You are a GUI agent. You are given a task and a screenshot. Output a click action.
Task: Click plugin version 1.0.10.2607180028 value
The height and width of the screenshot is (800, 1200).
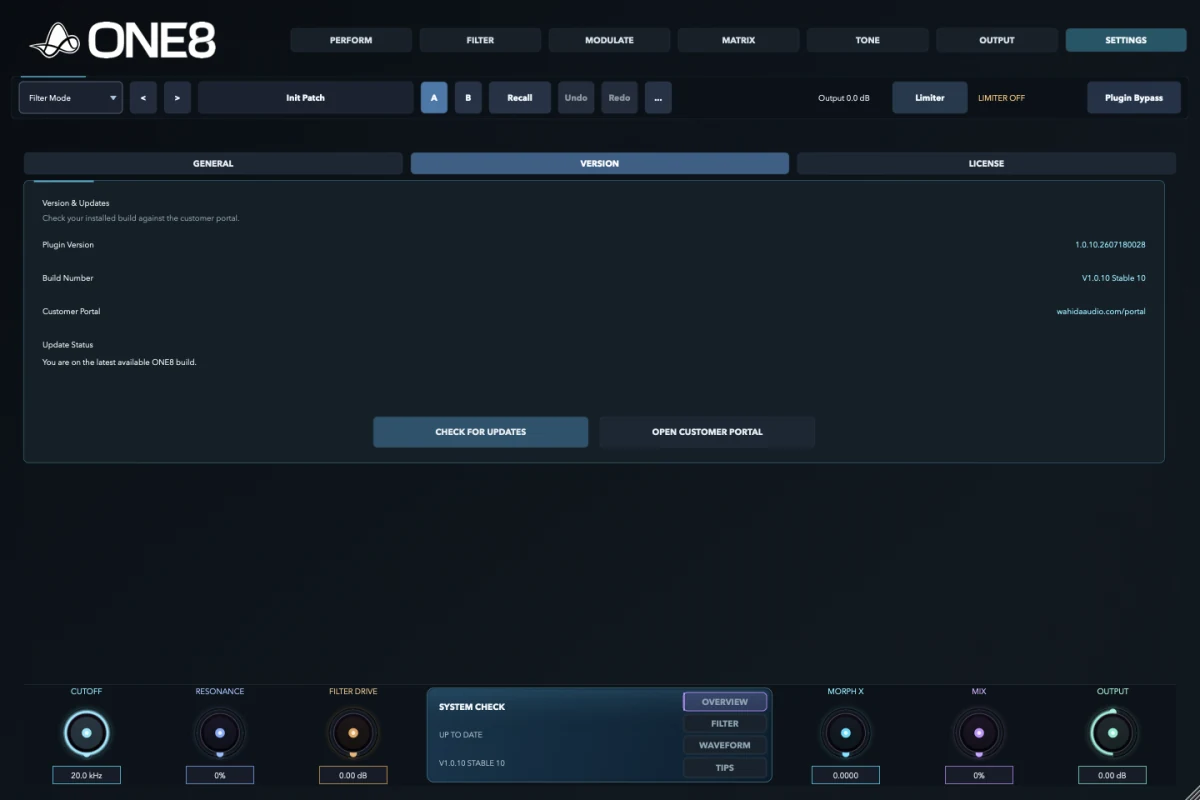pos(1110,245)
